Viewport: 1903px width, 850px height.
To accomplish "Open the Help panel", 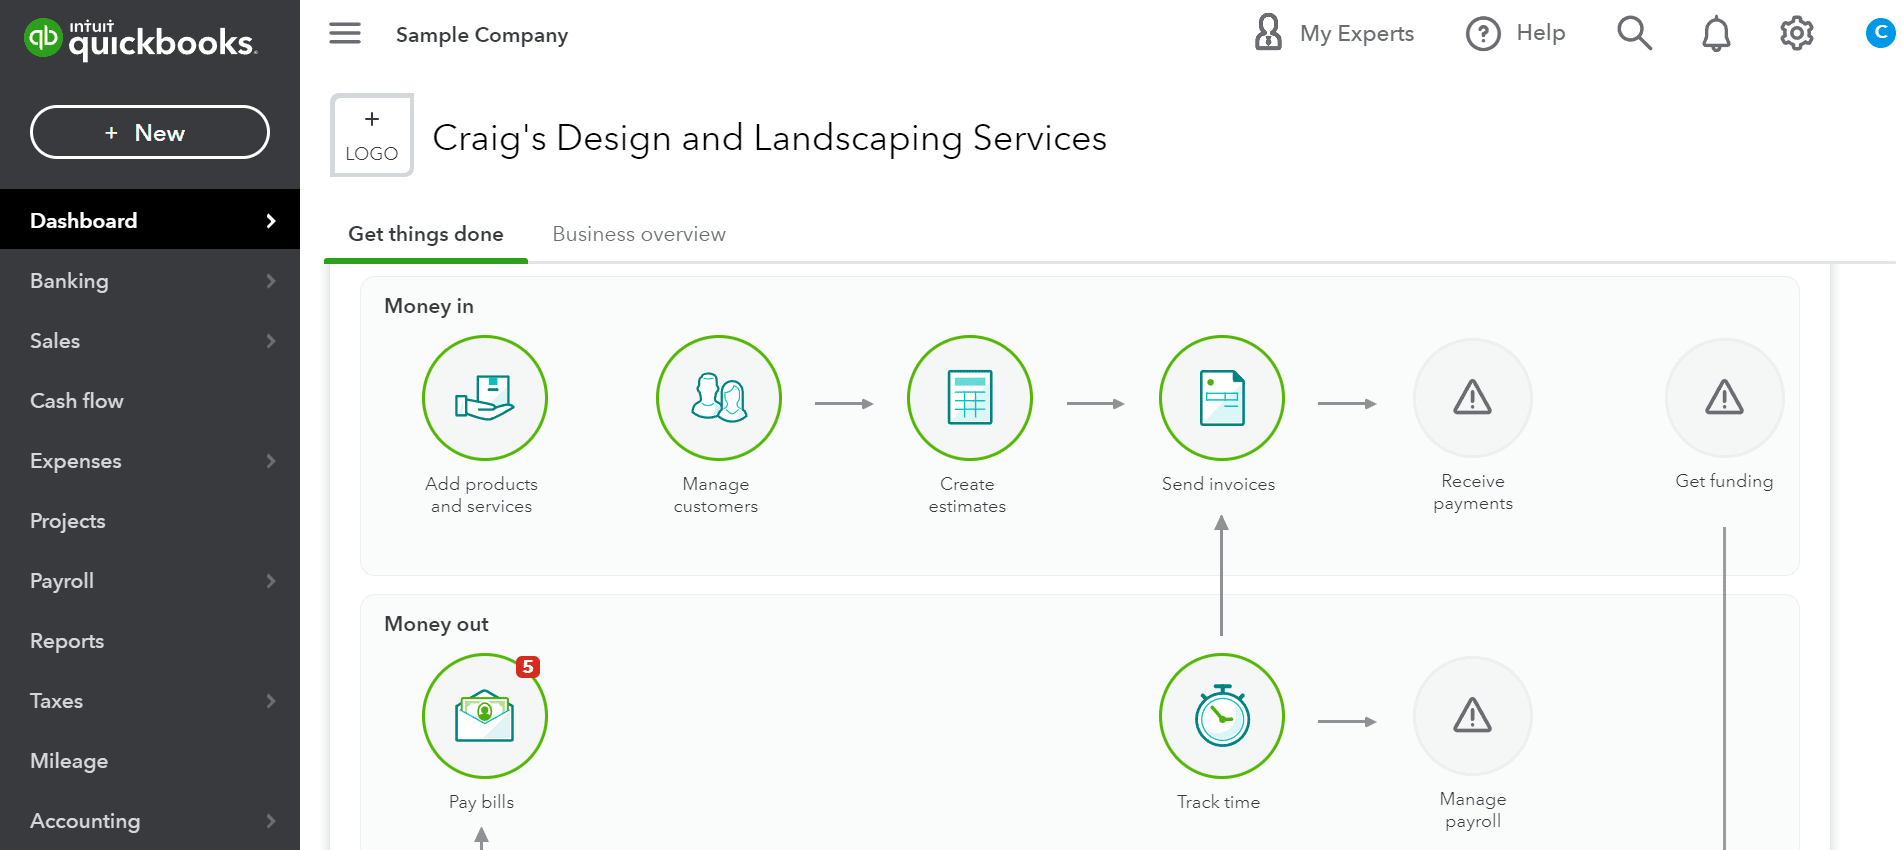I will 1515,33.
